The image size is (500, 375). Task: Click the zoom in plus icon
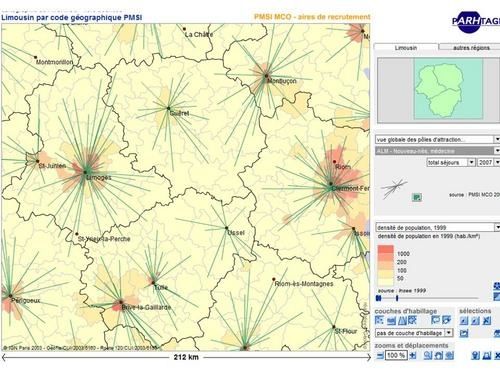413,355
